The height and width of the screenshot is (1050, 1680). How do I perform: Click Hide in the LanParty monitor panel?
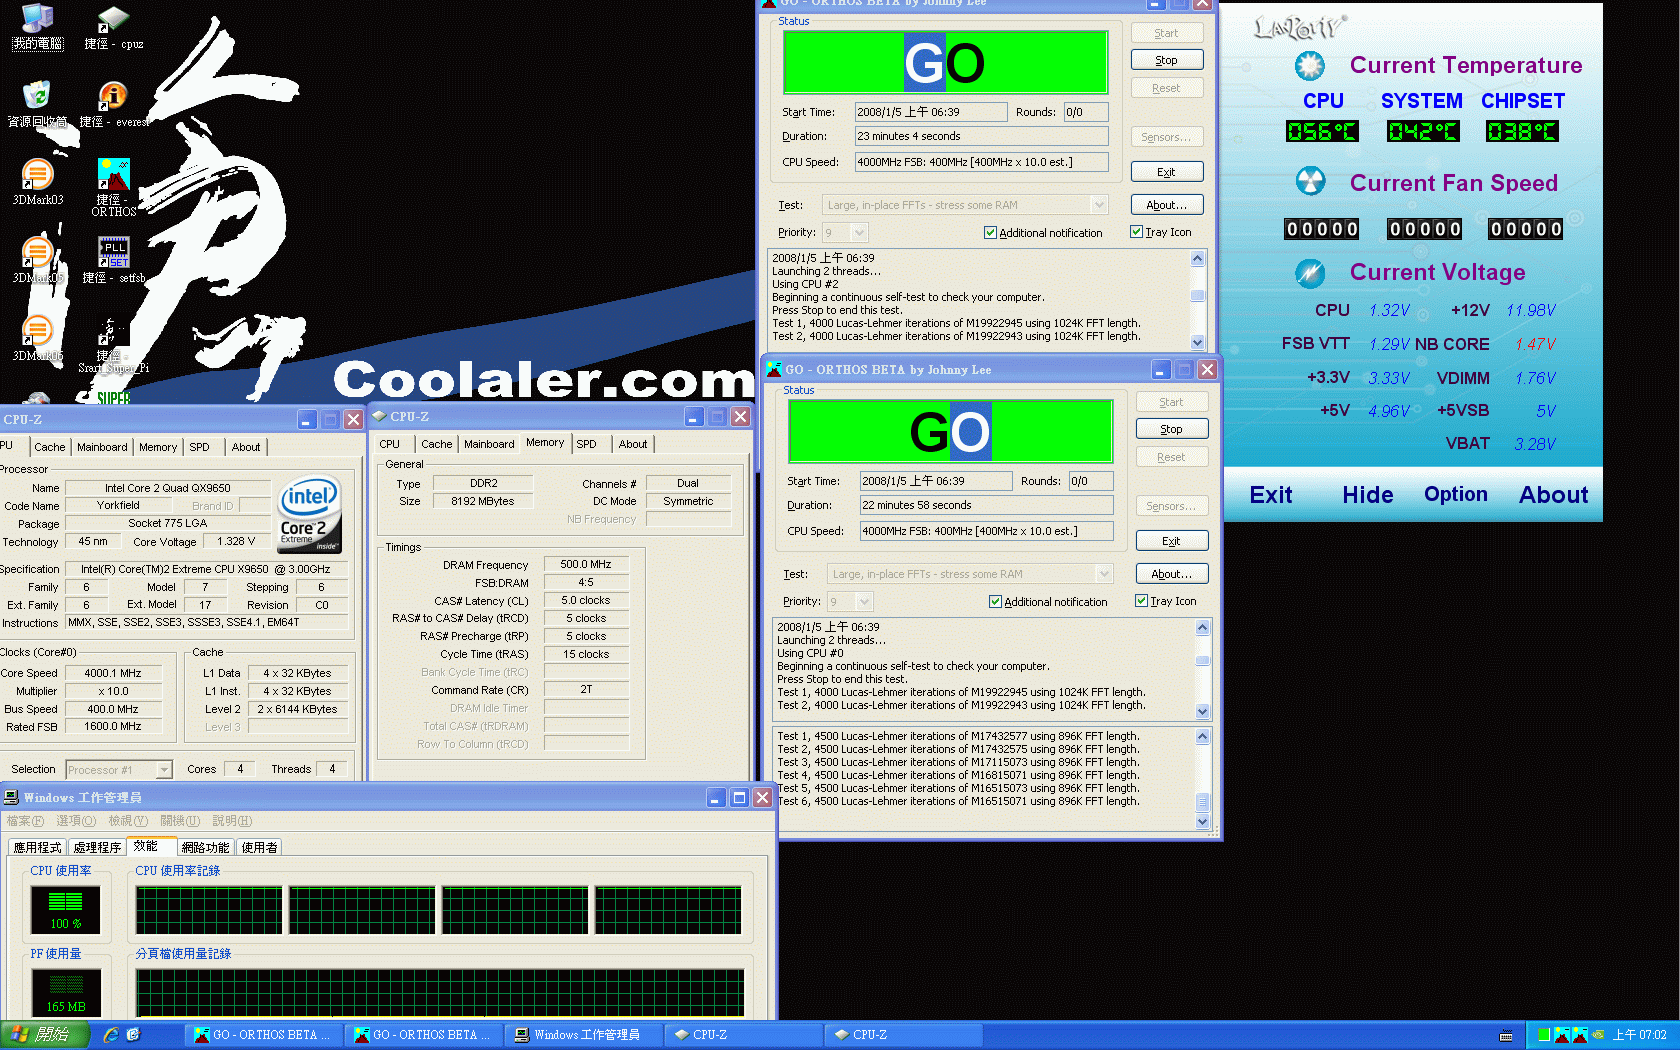(1368, 495)
